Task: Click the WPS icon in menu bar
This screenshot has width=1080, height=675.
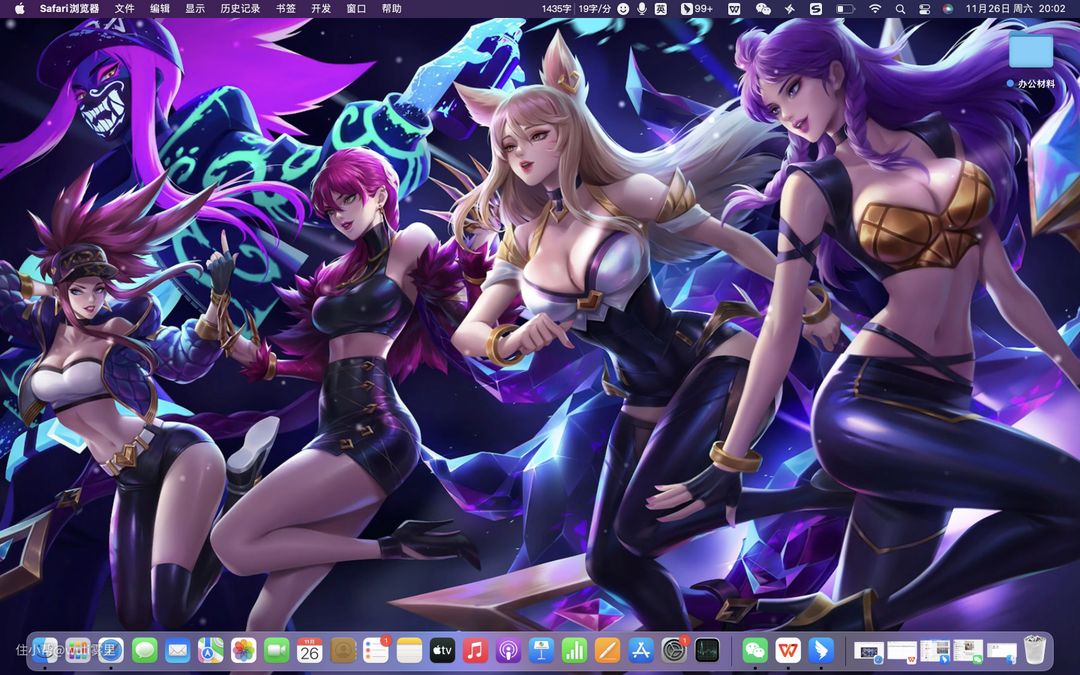Action: pyautogui.click(x=734, y=8)
